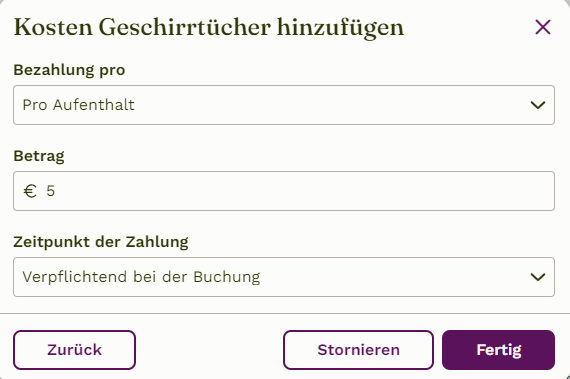Open the Bezahlung pro dropdown
Image resolution: width=570 pixels, height=379 pixels.
tap(284, 105)
